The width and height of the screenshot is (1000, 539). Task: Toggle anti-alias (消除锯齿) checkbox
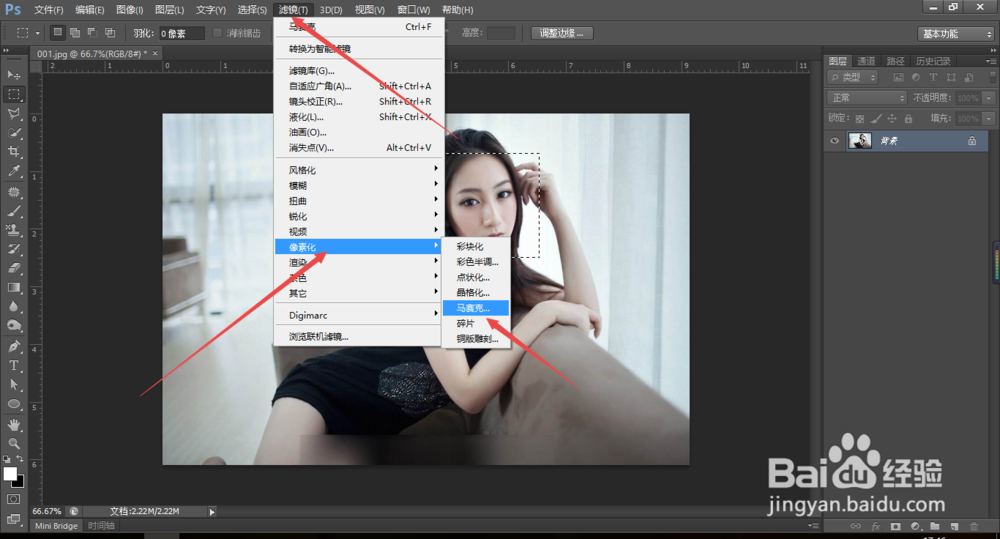click(x=217, y=33)
